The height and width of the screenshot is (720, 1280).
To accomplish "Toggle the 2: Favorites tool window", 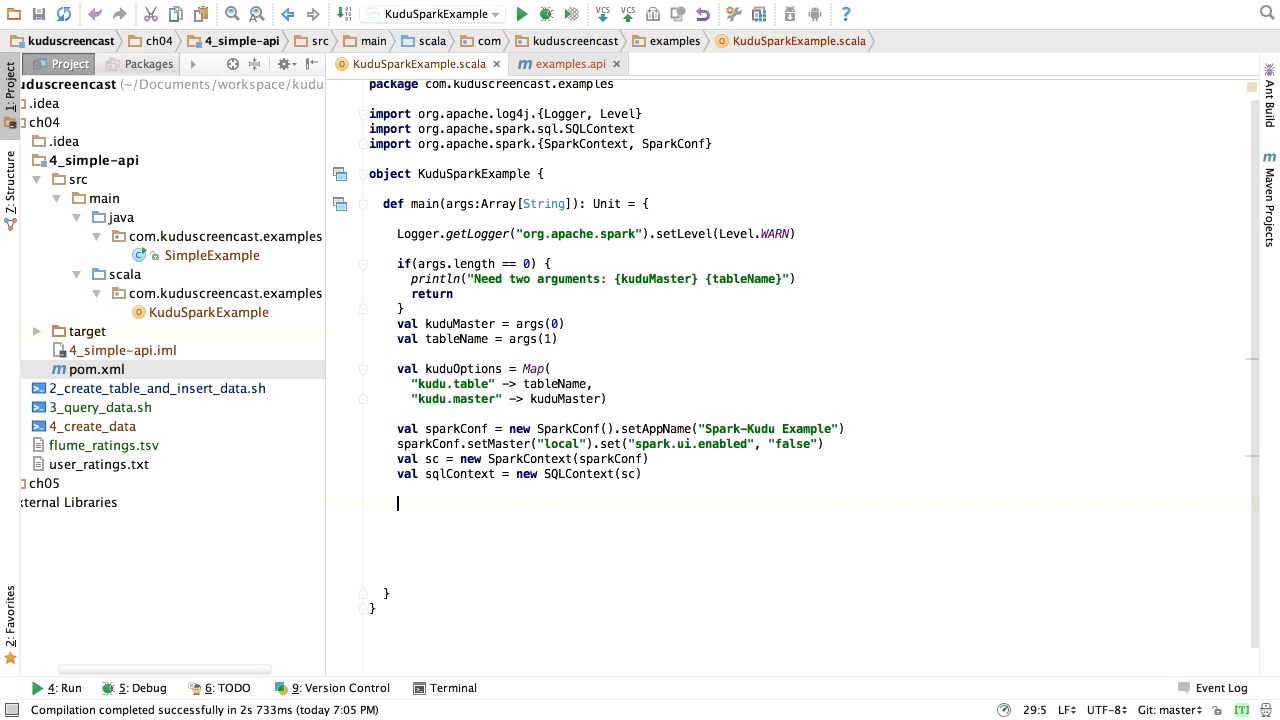I will (x=10, y=625).
